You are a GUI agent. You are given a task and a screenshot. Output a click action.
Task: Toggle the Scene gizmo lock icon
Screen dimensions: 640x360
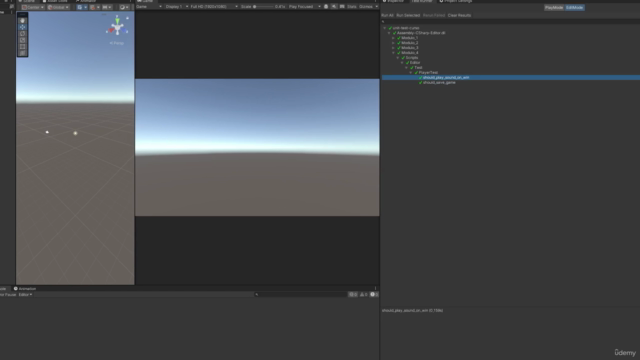point(127,18)
